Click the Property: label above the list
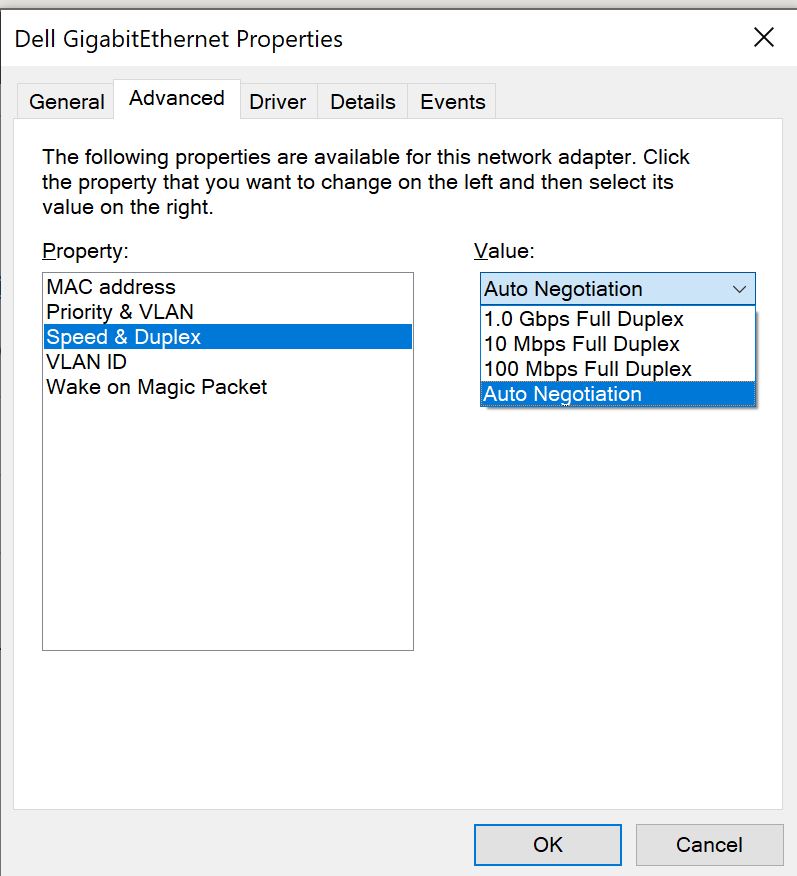This screenshot has width=797, height=876. [x=86, y=250]
